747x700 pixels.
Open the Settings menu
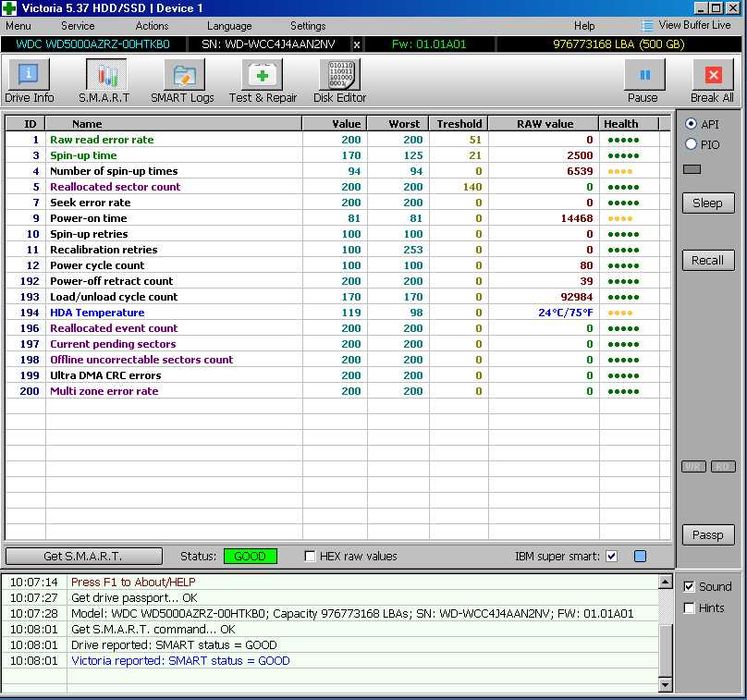308,26
